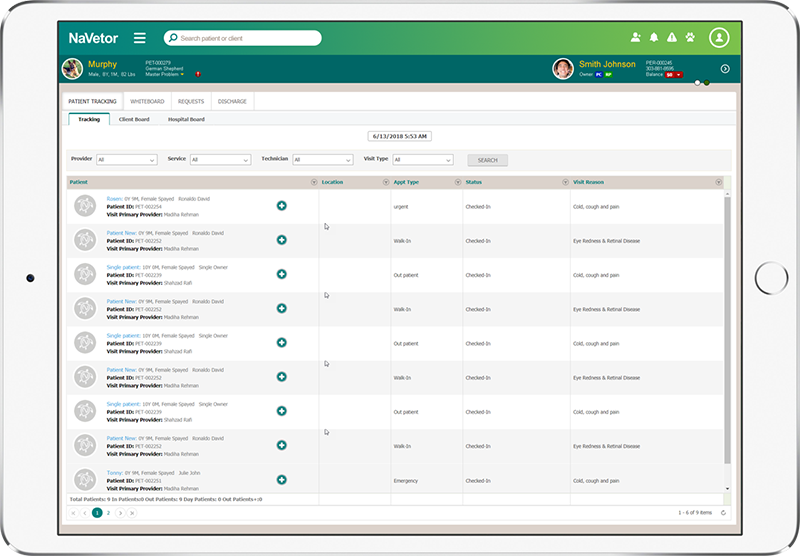
Task: Click the green RP badge under Smith Johnson
Action: (x=609, y=74)
